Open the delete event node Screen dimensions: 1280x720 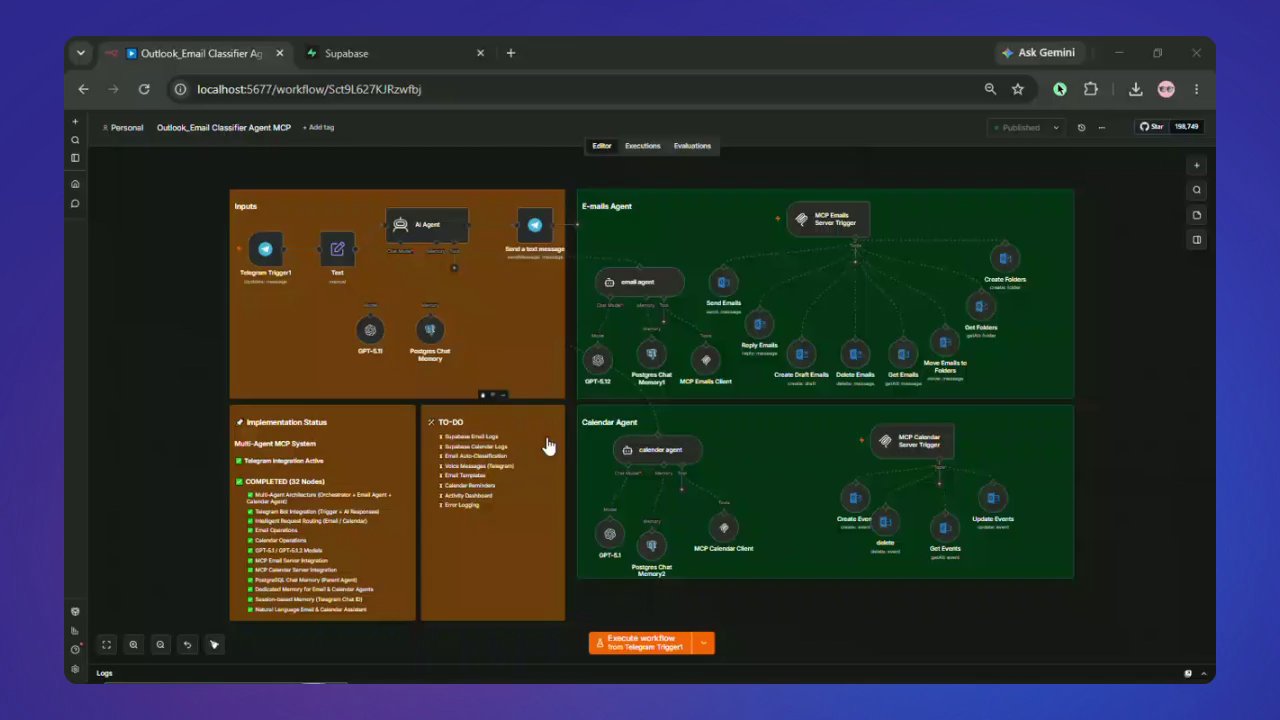(x=885, y=521)
